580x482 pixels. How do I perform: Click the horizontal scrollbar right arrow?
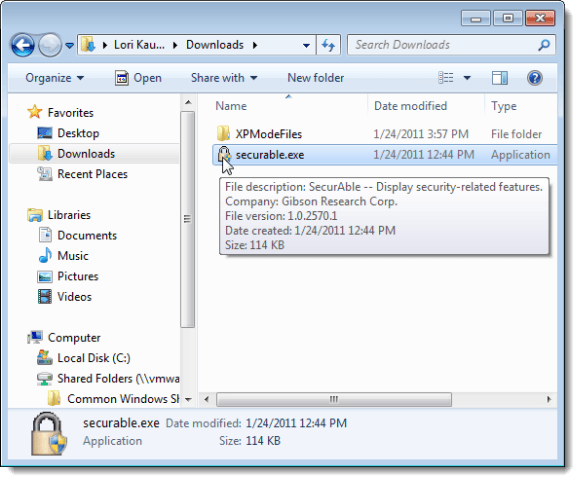[549, 400]
